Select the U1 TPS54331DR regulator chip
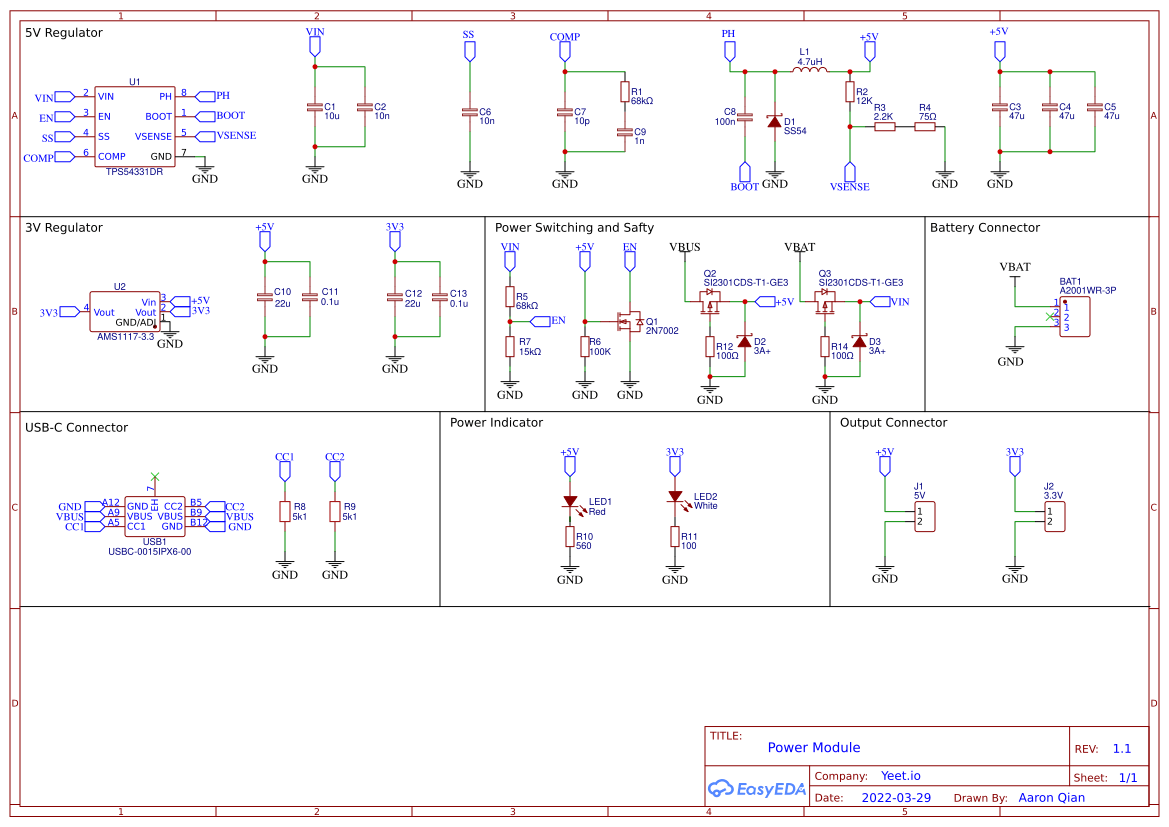Viewport: 1169px width, 827px height. coord(134,126)
